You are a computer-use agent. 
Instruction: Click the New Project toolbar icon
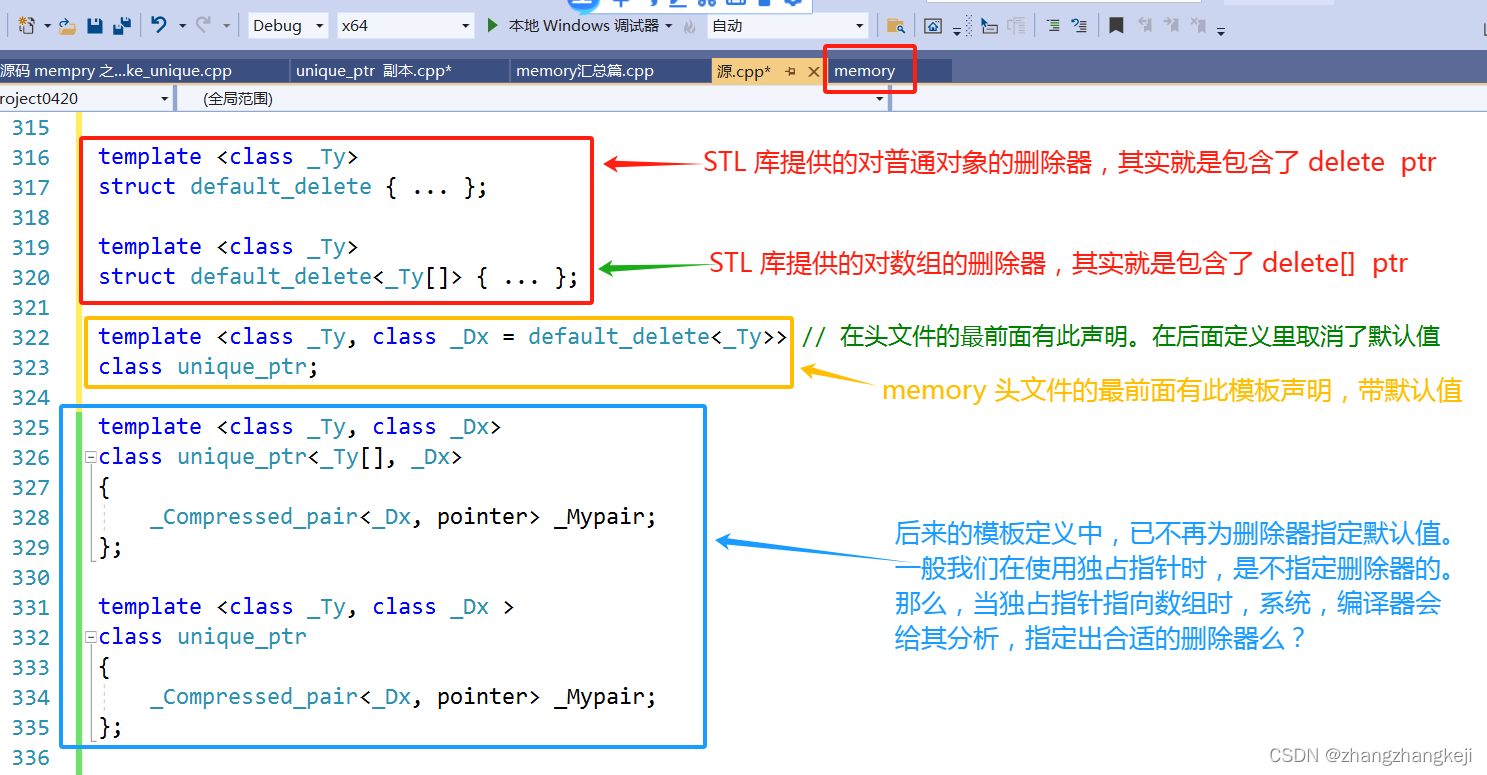[27, 25]
